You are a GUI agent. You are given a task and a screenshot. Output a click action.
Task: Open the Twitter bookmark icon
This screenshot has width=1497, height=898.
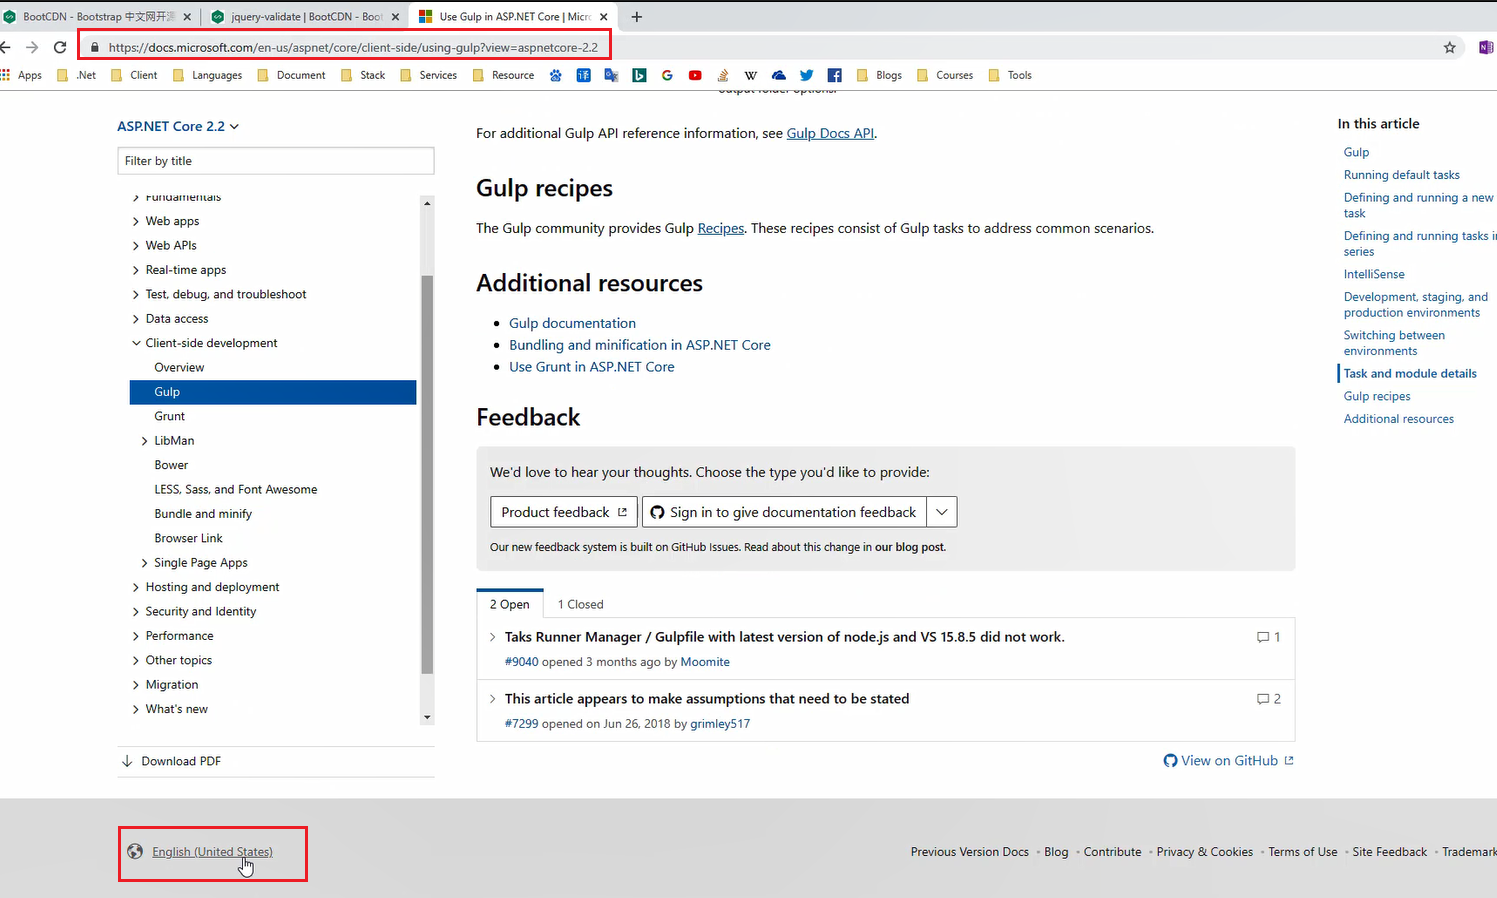tap(807, 75)
